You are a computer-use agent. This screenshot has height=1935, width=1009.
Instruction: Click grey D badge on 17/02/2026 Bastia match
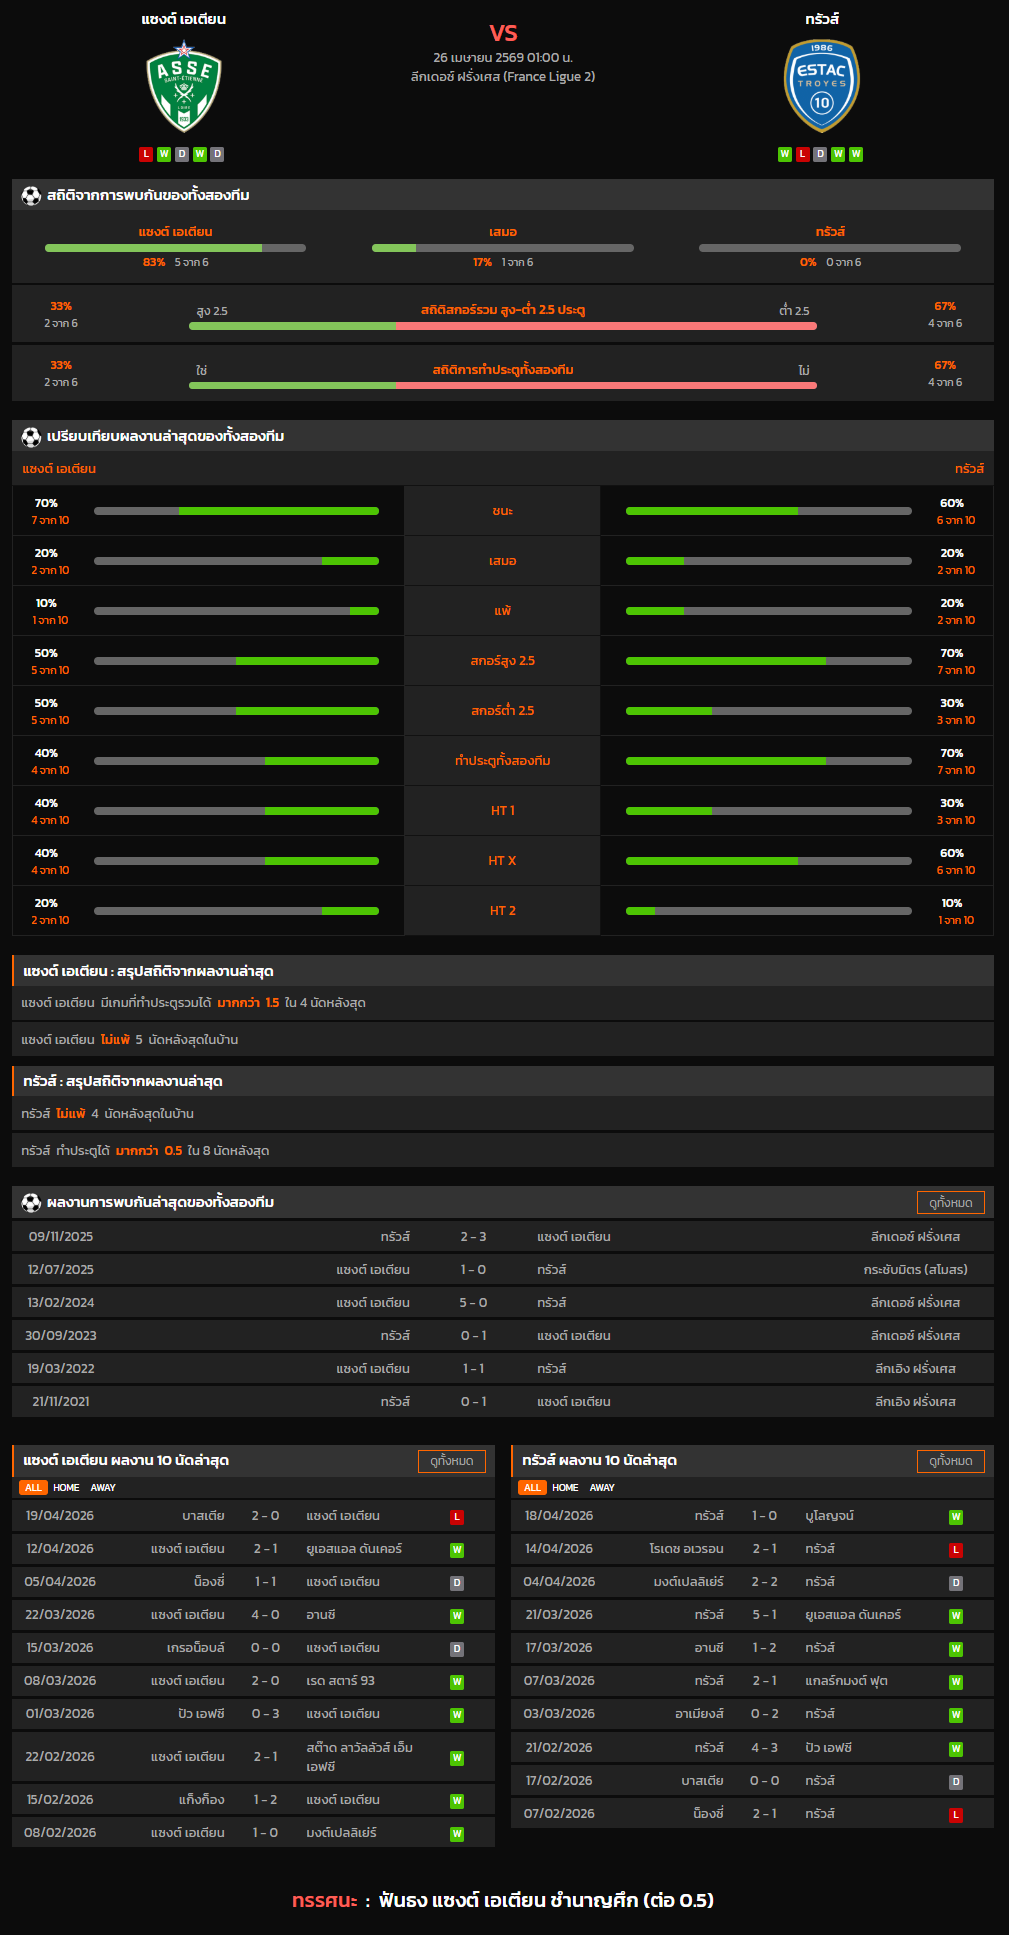(x=956, y=1782)
